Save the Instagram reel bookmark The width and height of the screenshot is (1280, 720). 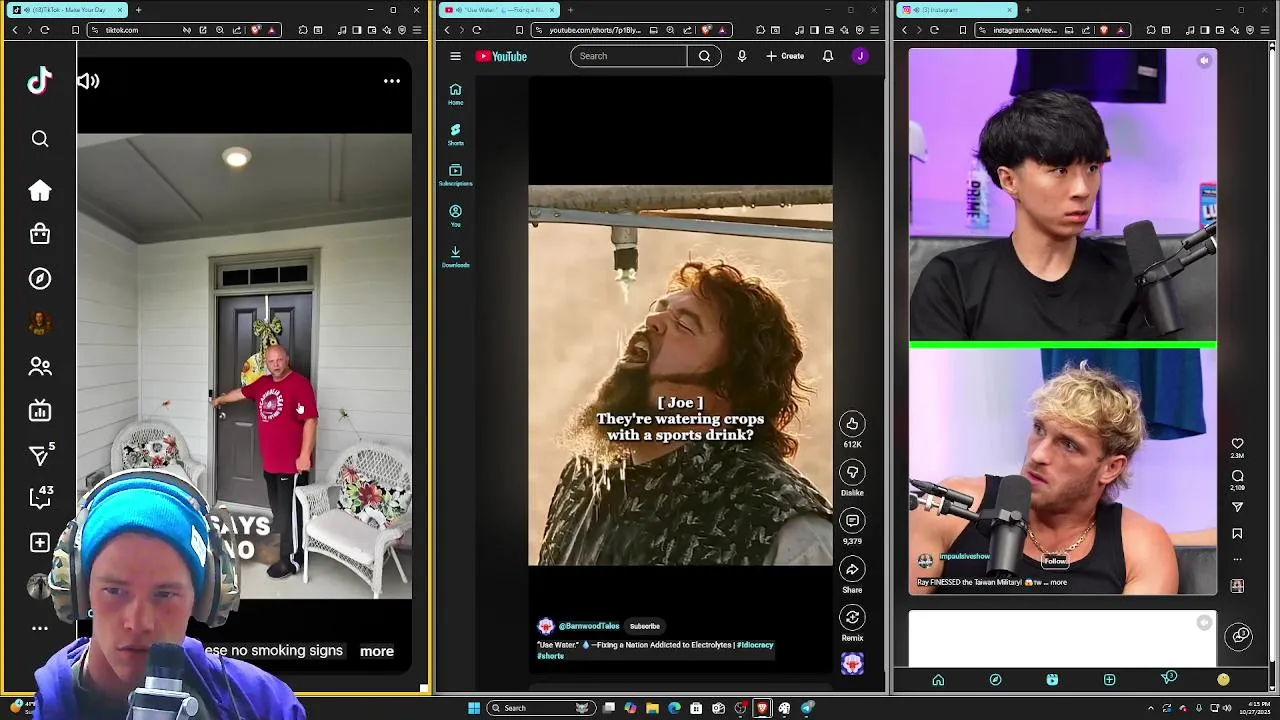[1237, 534]
